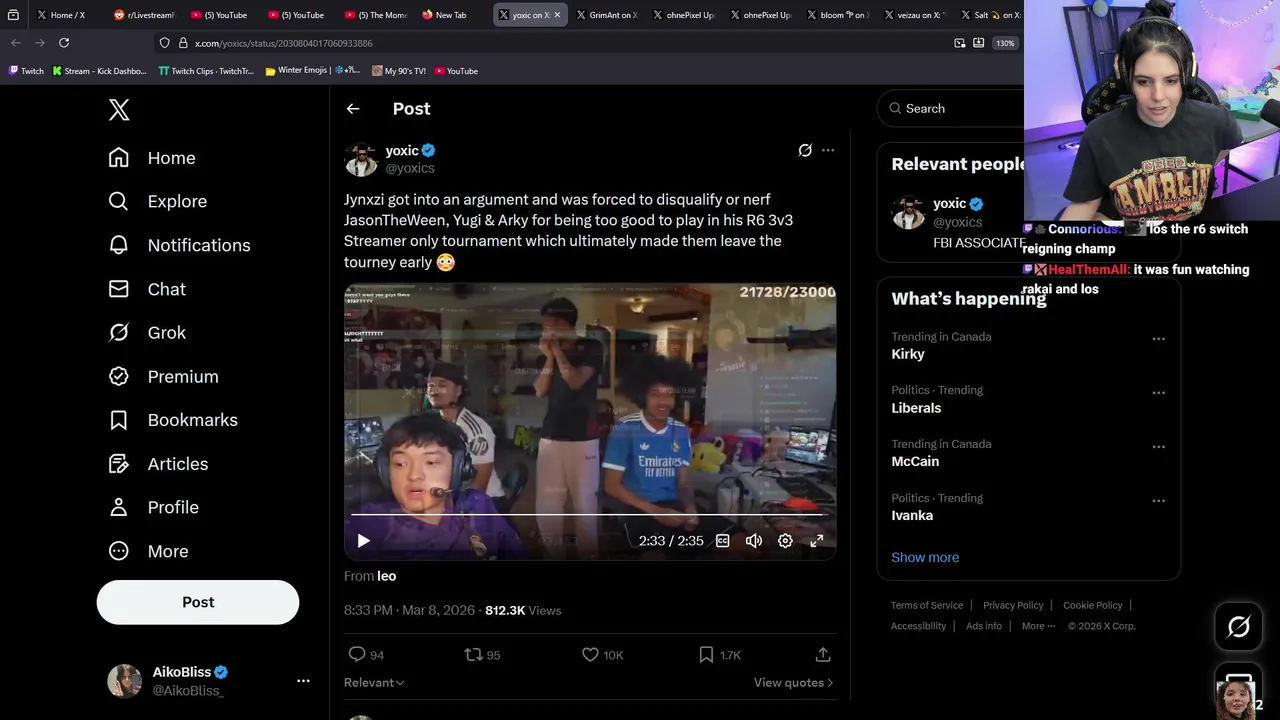Open video settings gear
This screenshot has width=1280, height=720.
785,541
